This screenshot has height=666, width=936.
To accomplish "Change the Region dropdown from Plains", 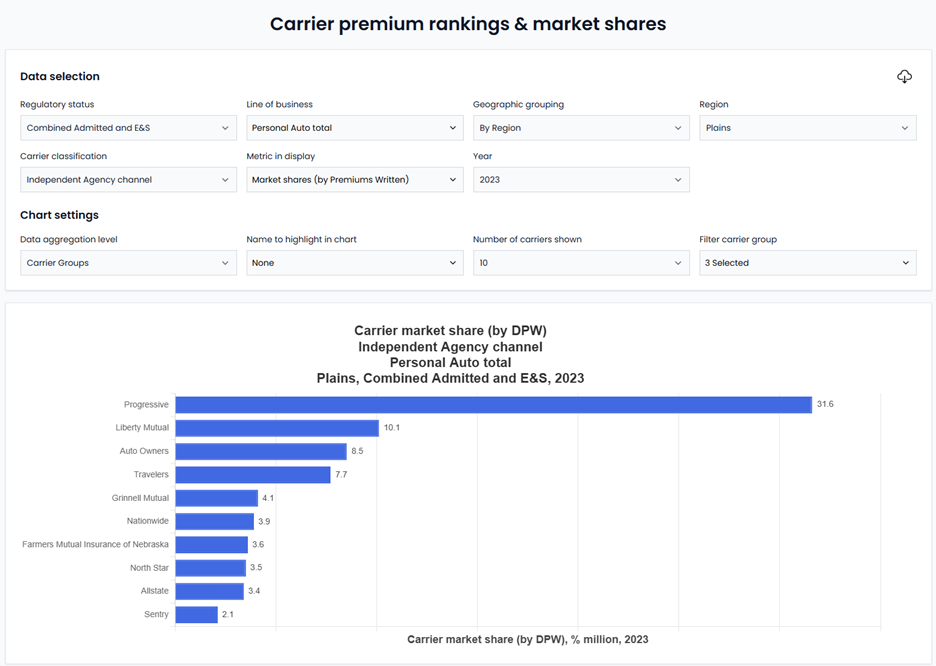I will [808, 128].
